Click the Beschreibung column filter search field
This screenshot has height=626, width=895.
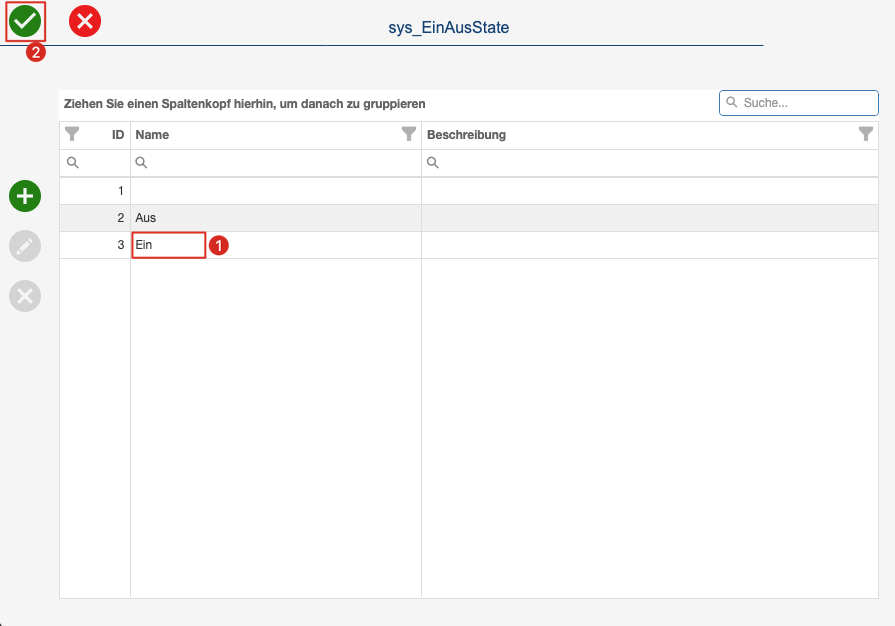point(650,163)
